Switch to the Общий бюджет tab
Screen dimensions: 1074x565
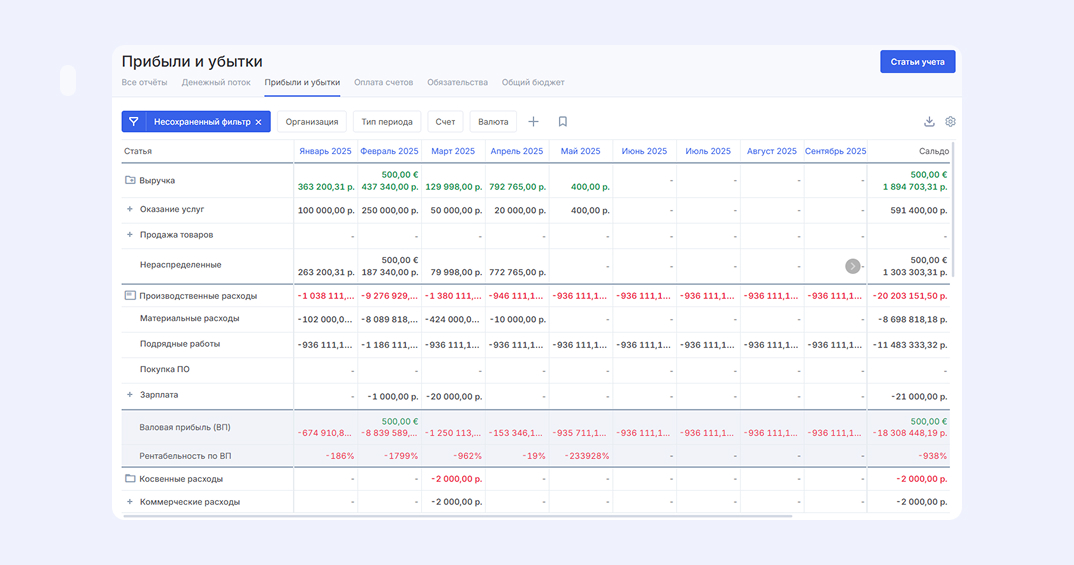(533, 82)
